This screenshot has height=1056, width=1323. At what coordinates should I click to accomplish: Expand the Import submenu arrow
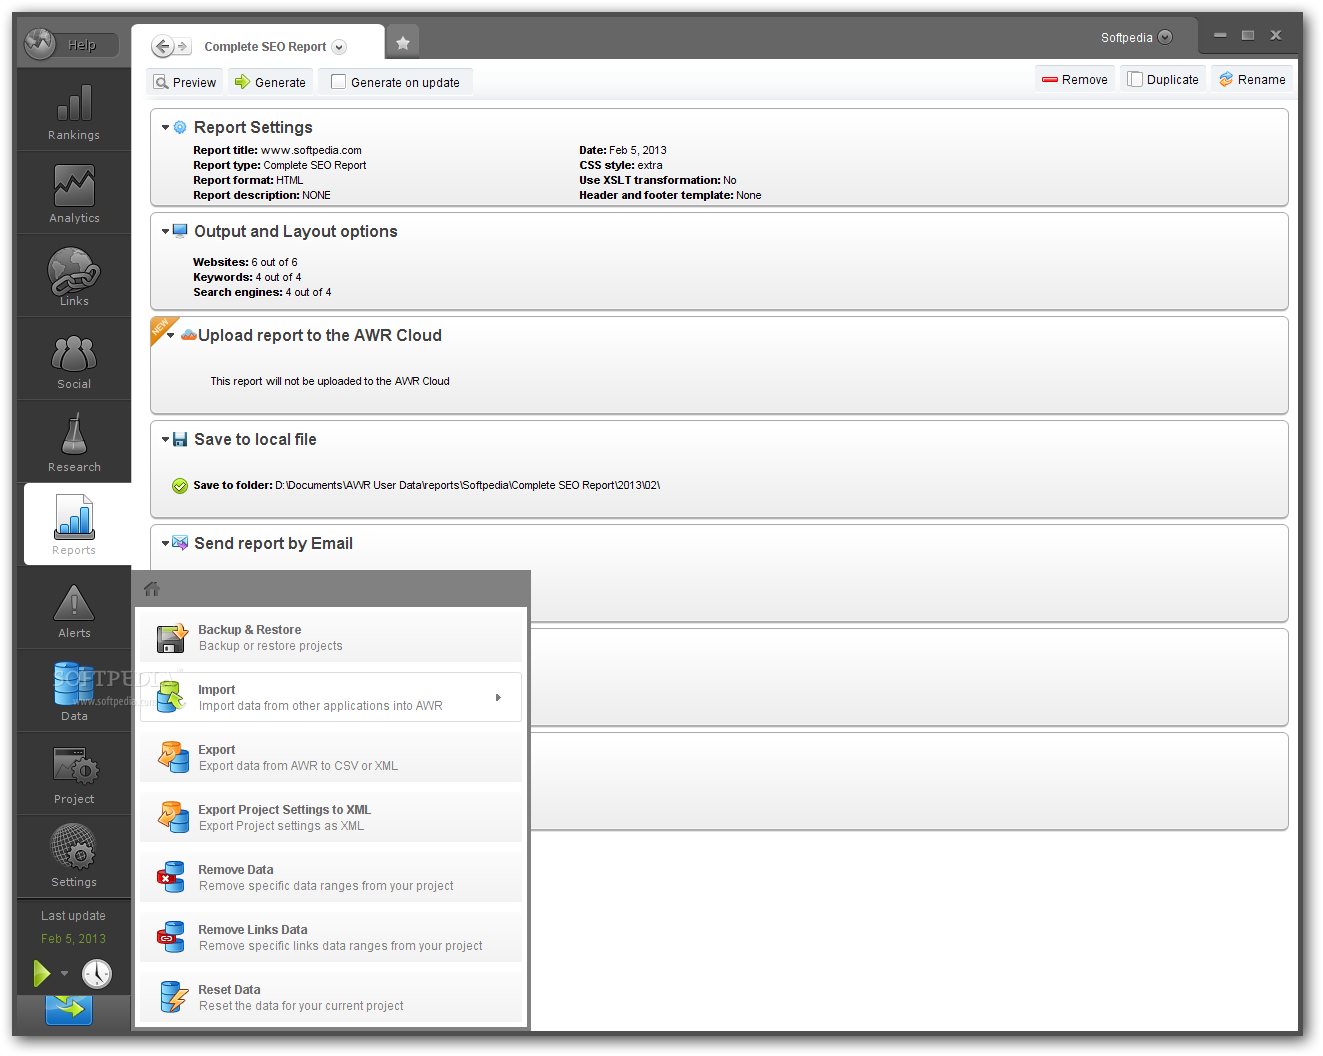pyautogui.click(x=498, y=697)
